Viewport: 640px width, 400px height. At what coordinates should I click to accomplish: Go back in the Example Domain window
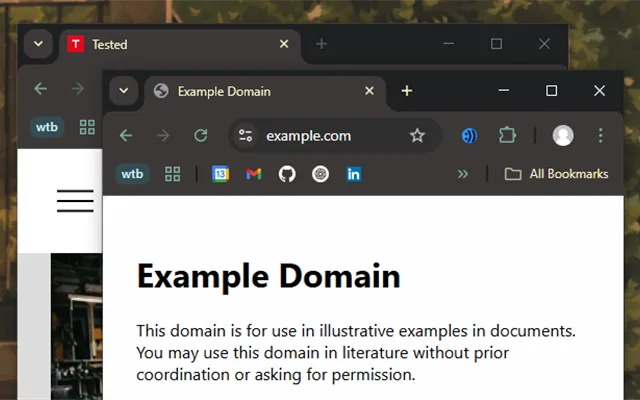(126, 136)
